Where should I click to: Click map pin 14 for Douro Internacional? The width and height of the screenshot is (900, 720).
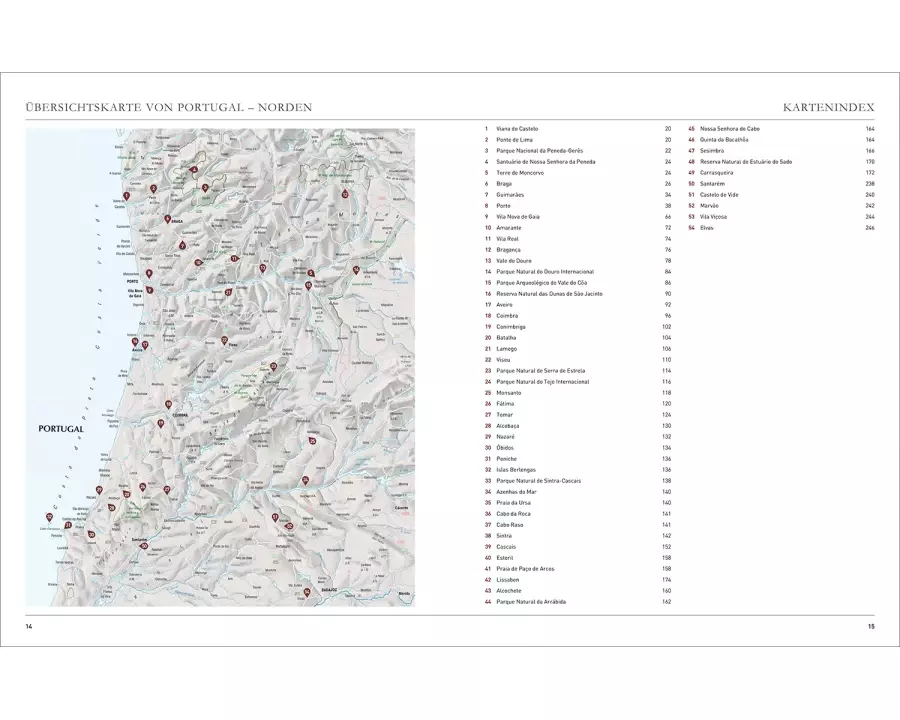pyautogui.click(x=356, y=269)
